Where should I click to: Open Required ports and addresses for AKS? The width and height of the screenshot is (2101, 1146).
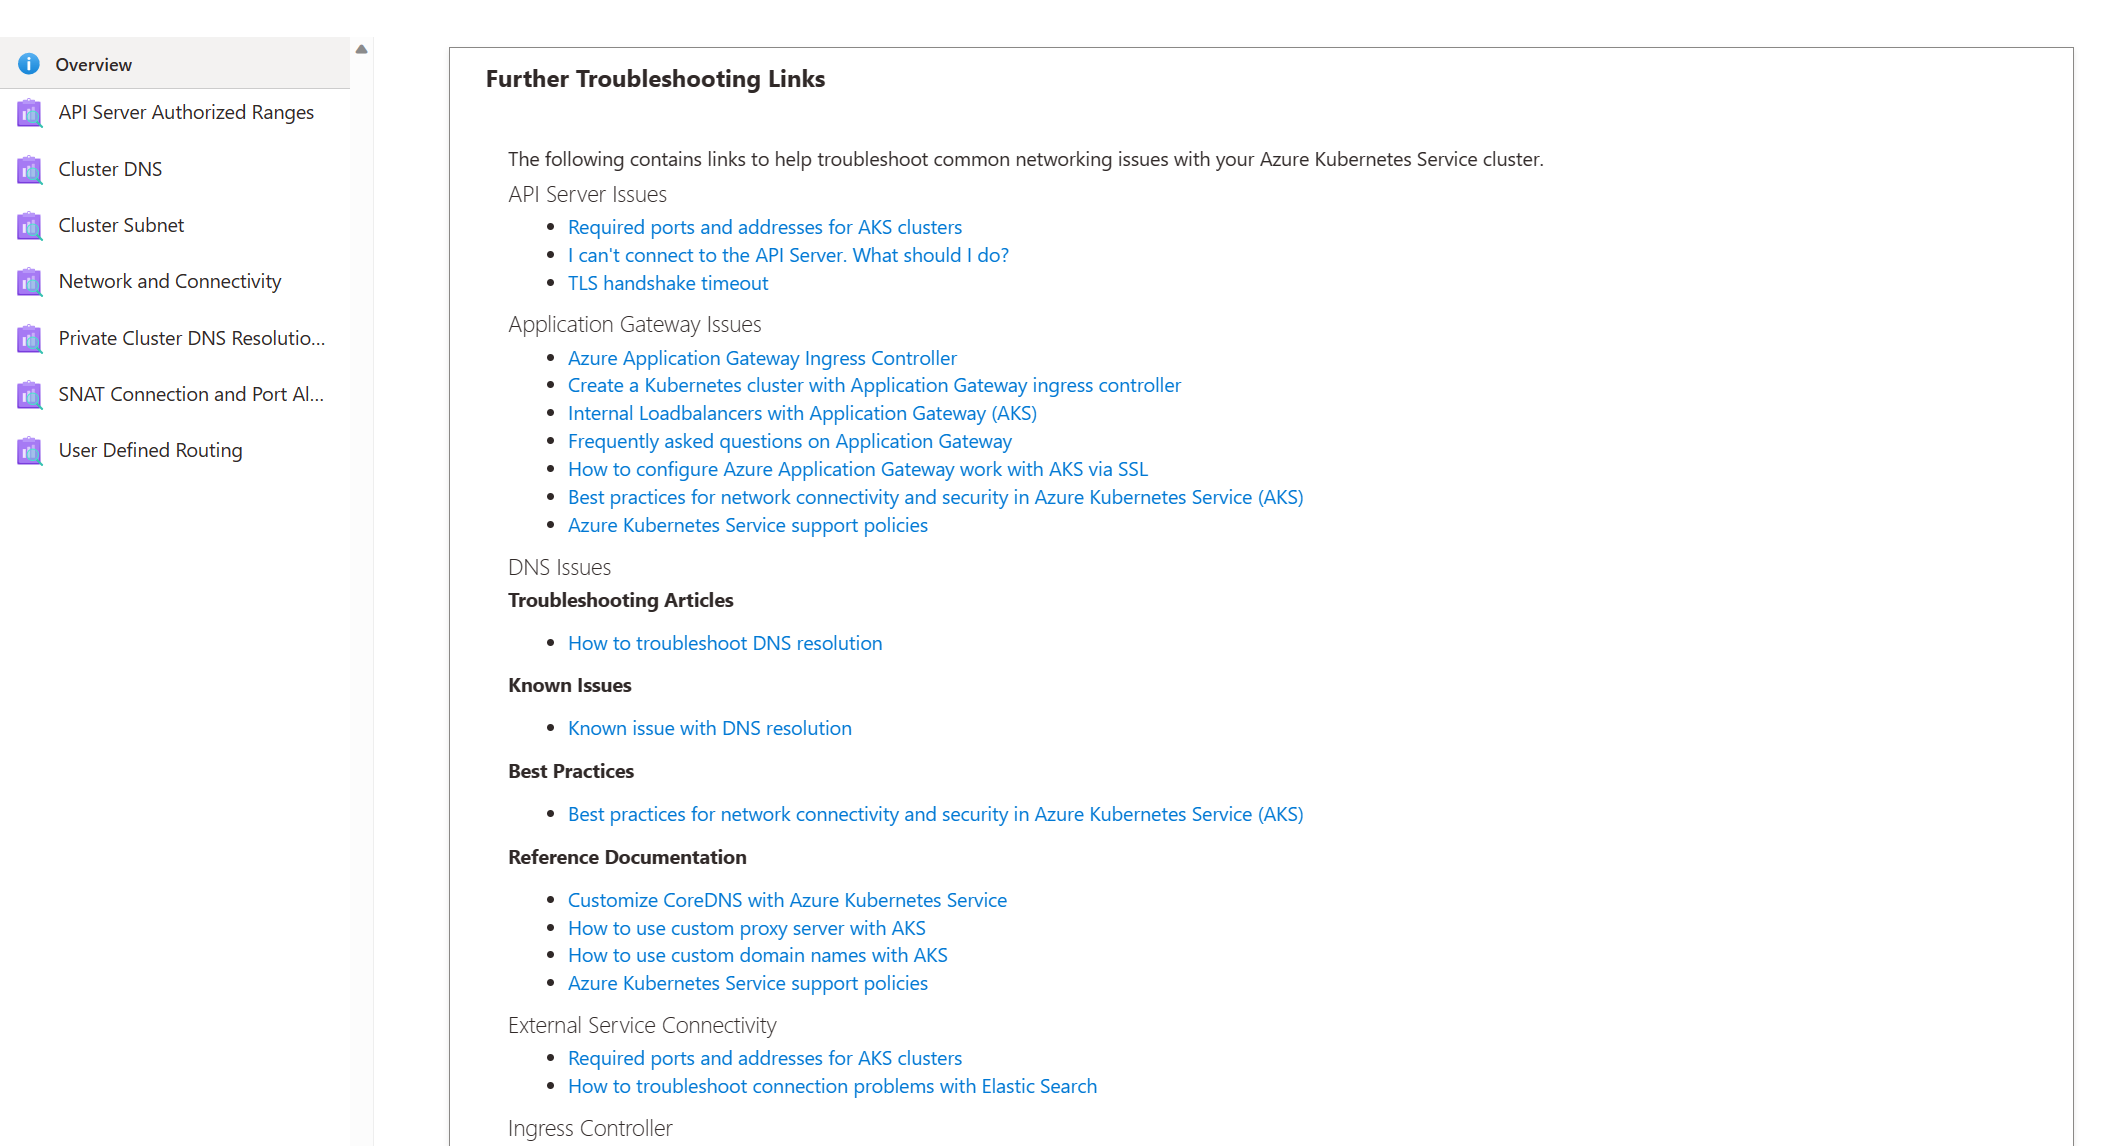point(765,226)
